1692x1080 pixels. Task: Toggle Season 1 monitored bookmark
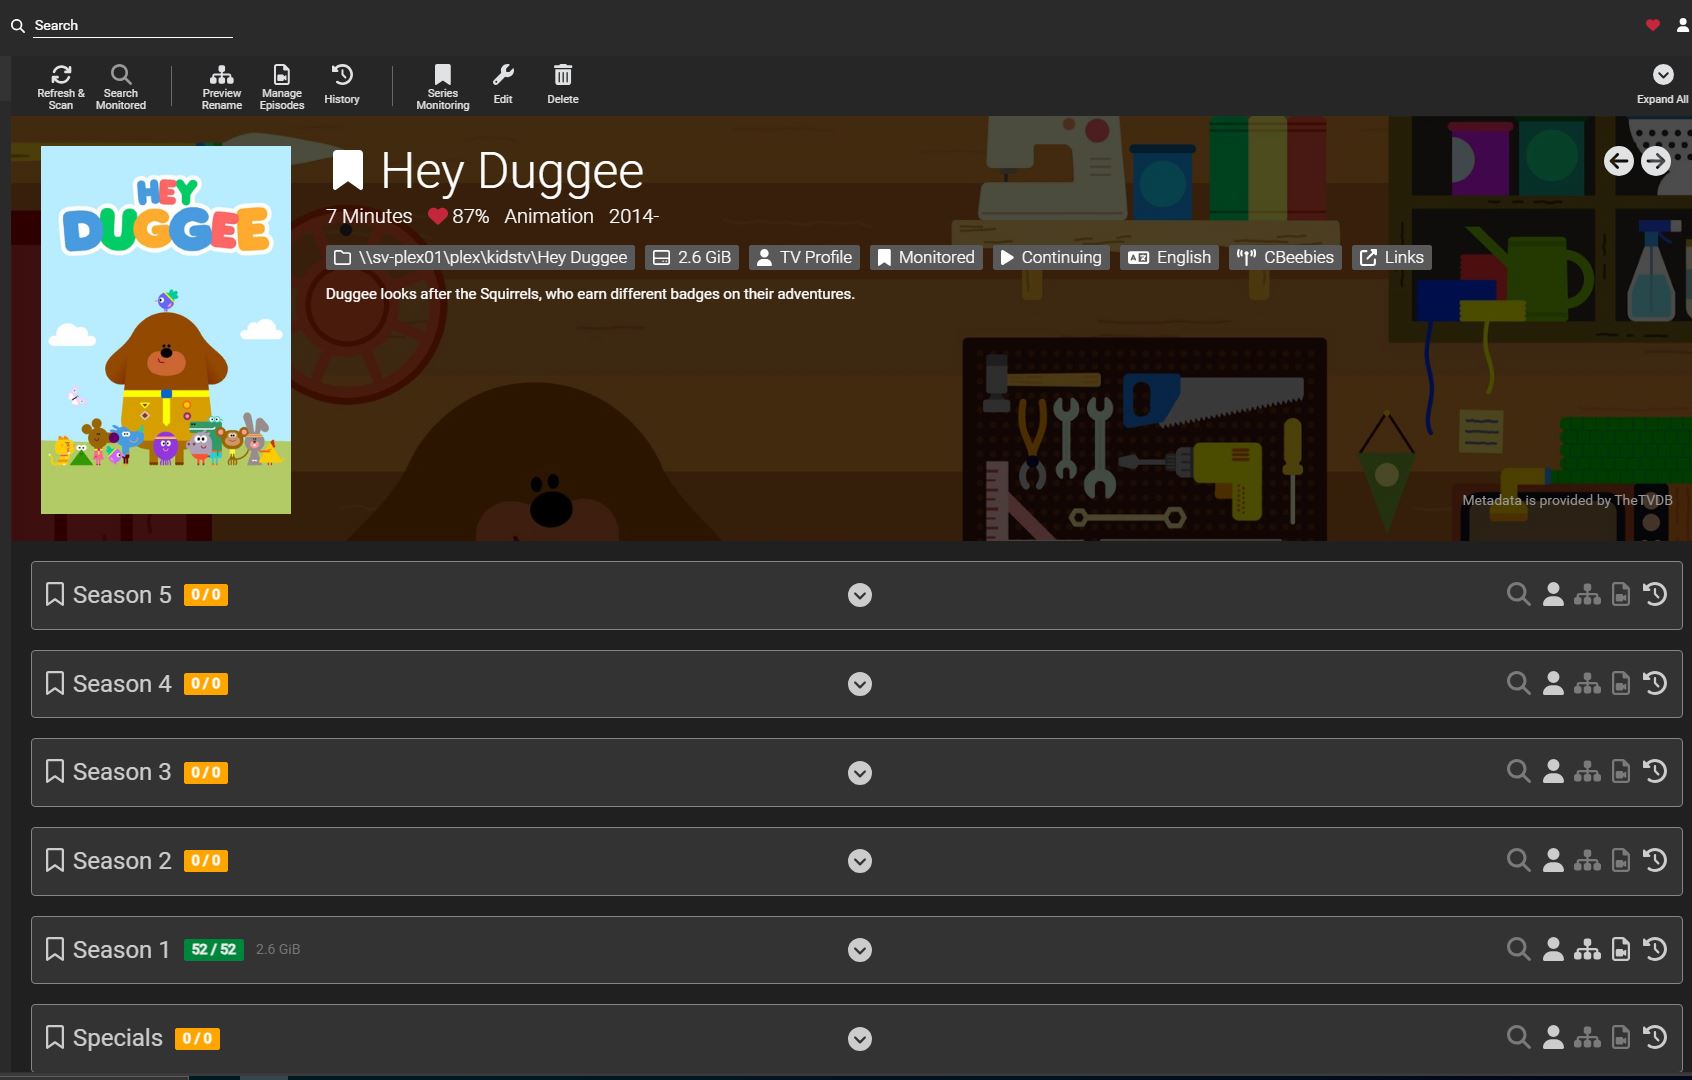[55, 950]
